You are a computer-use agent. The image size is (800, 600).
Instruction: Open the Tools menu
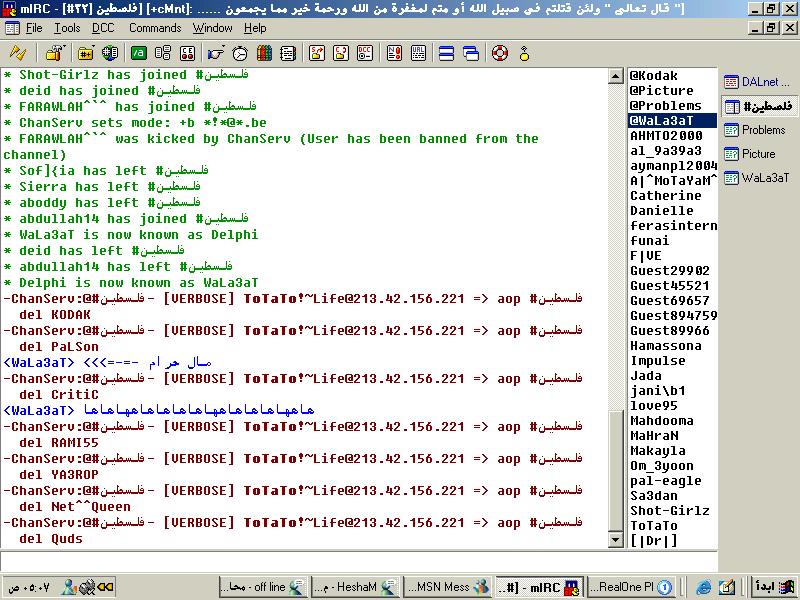coord(67,28)
